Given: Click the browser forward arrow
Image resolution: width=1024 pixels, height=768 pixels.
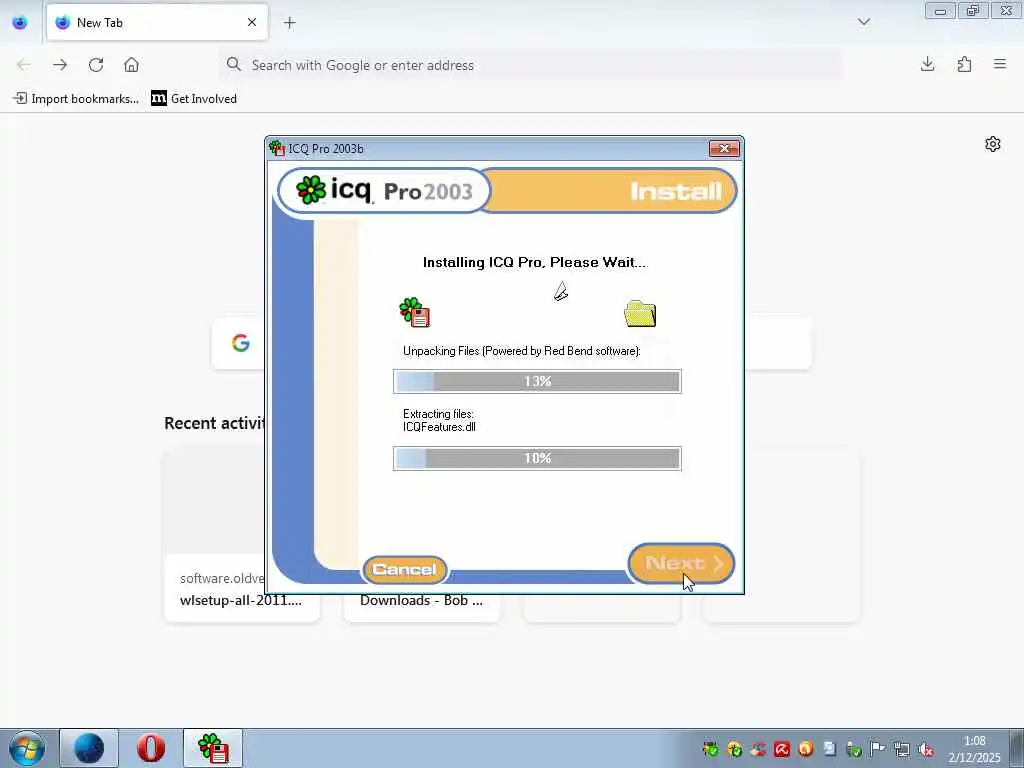Looking at the screenshot, I should tap(60, 65).
